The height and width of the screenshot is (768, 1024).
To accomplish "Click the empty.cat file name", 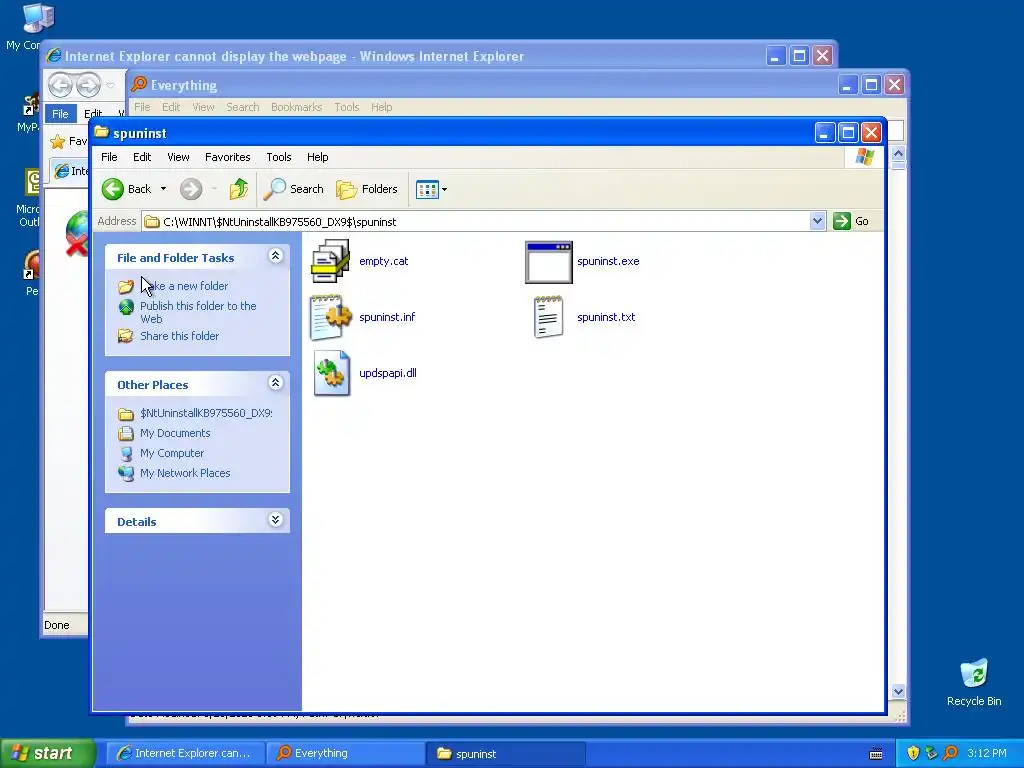I will (383, 261).
